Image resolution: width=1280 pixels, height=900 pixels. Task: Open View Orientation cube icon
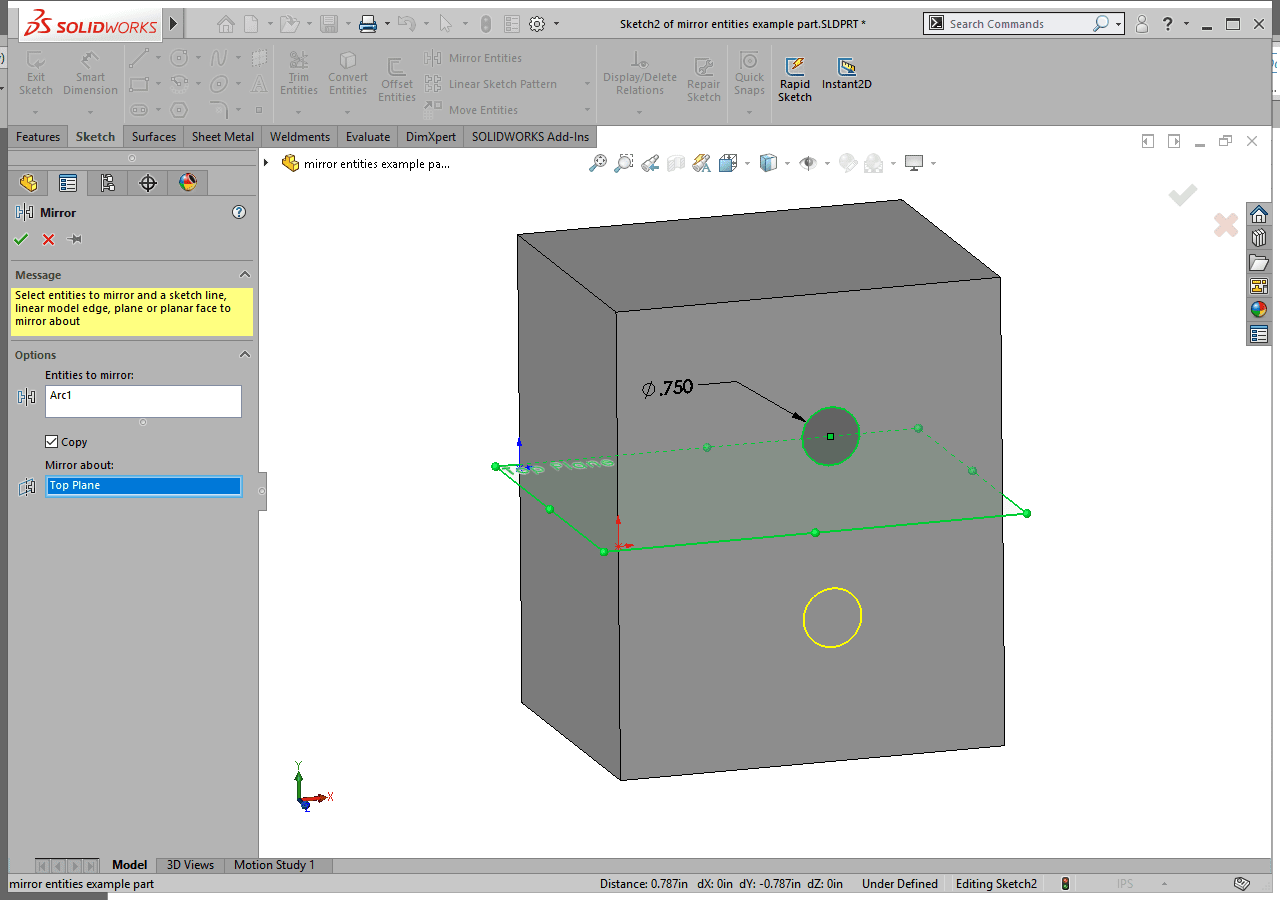728,163
